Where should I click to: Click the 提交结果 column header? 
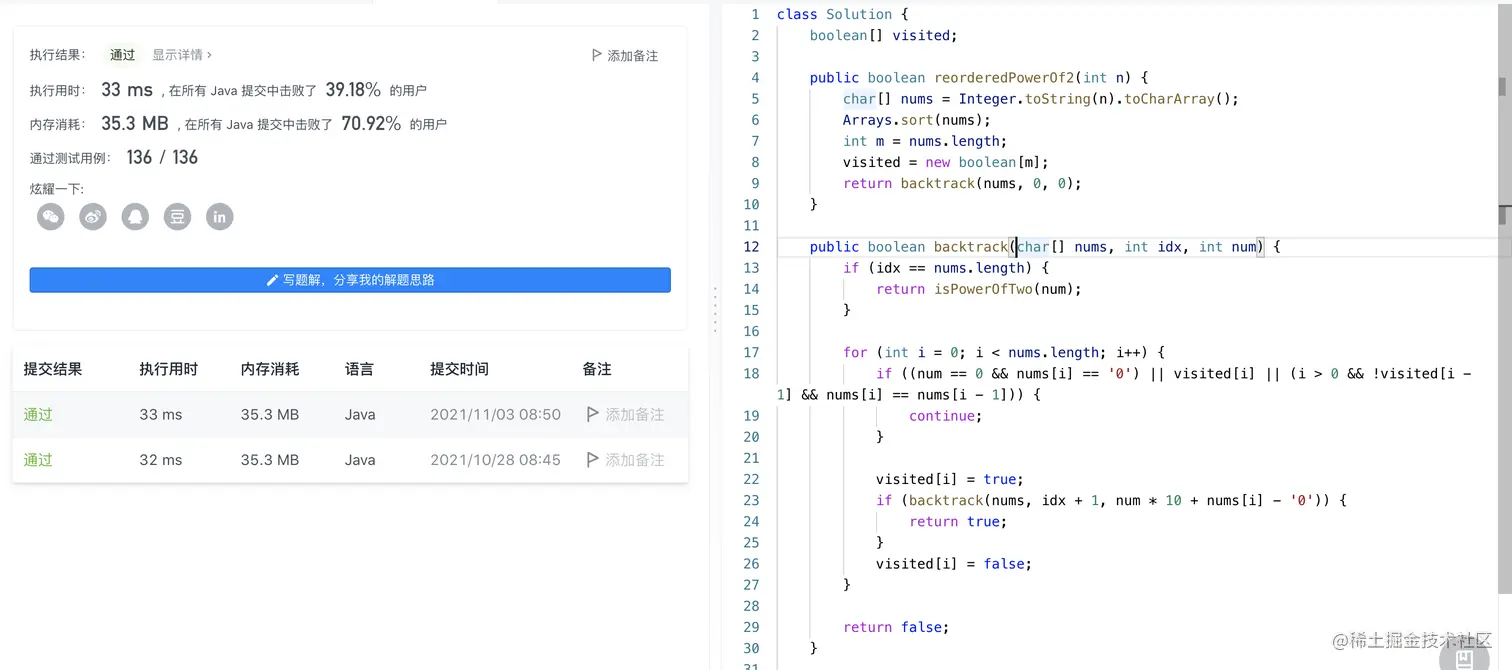53,369
